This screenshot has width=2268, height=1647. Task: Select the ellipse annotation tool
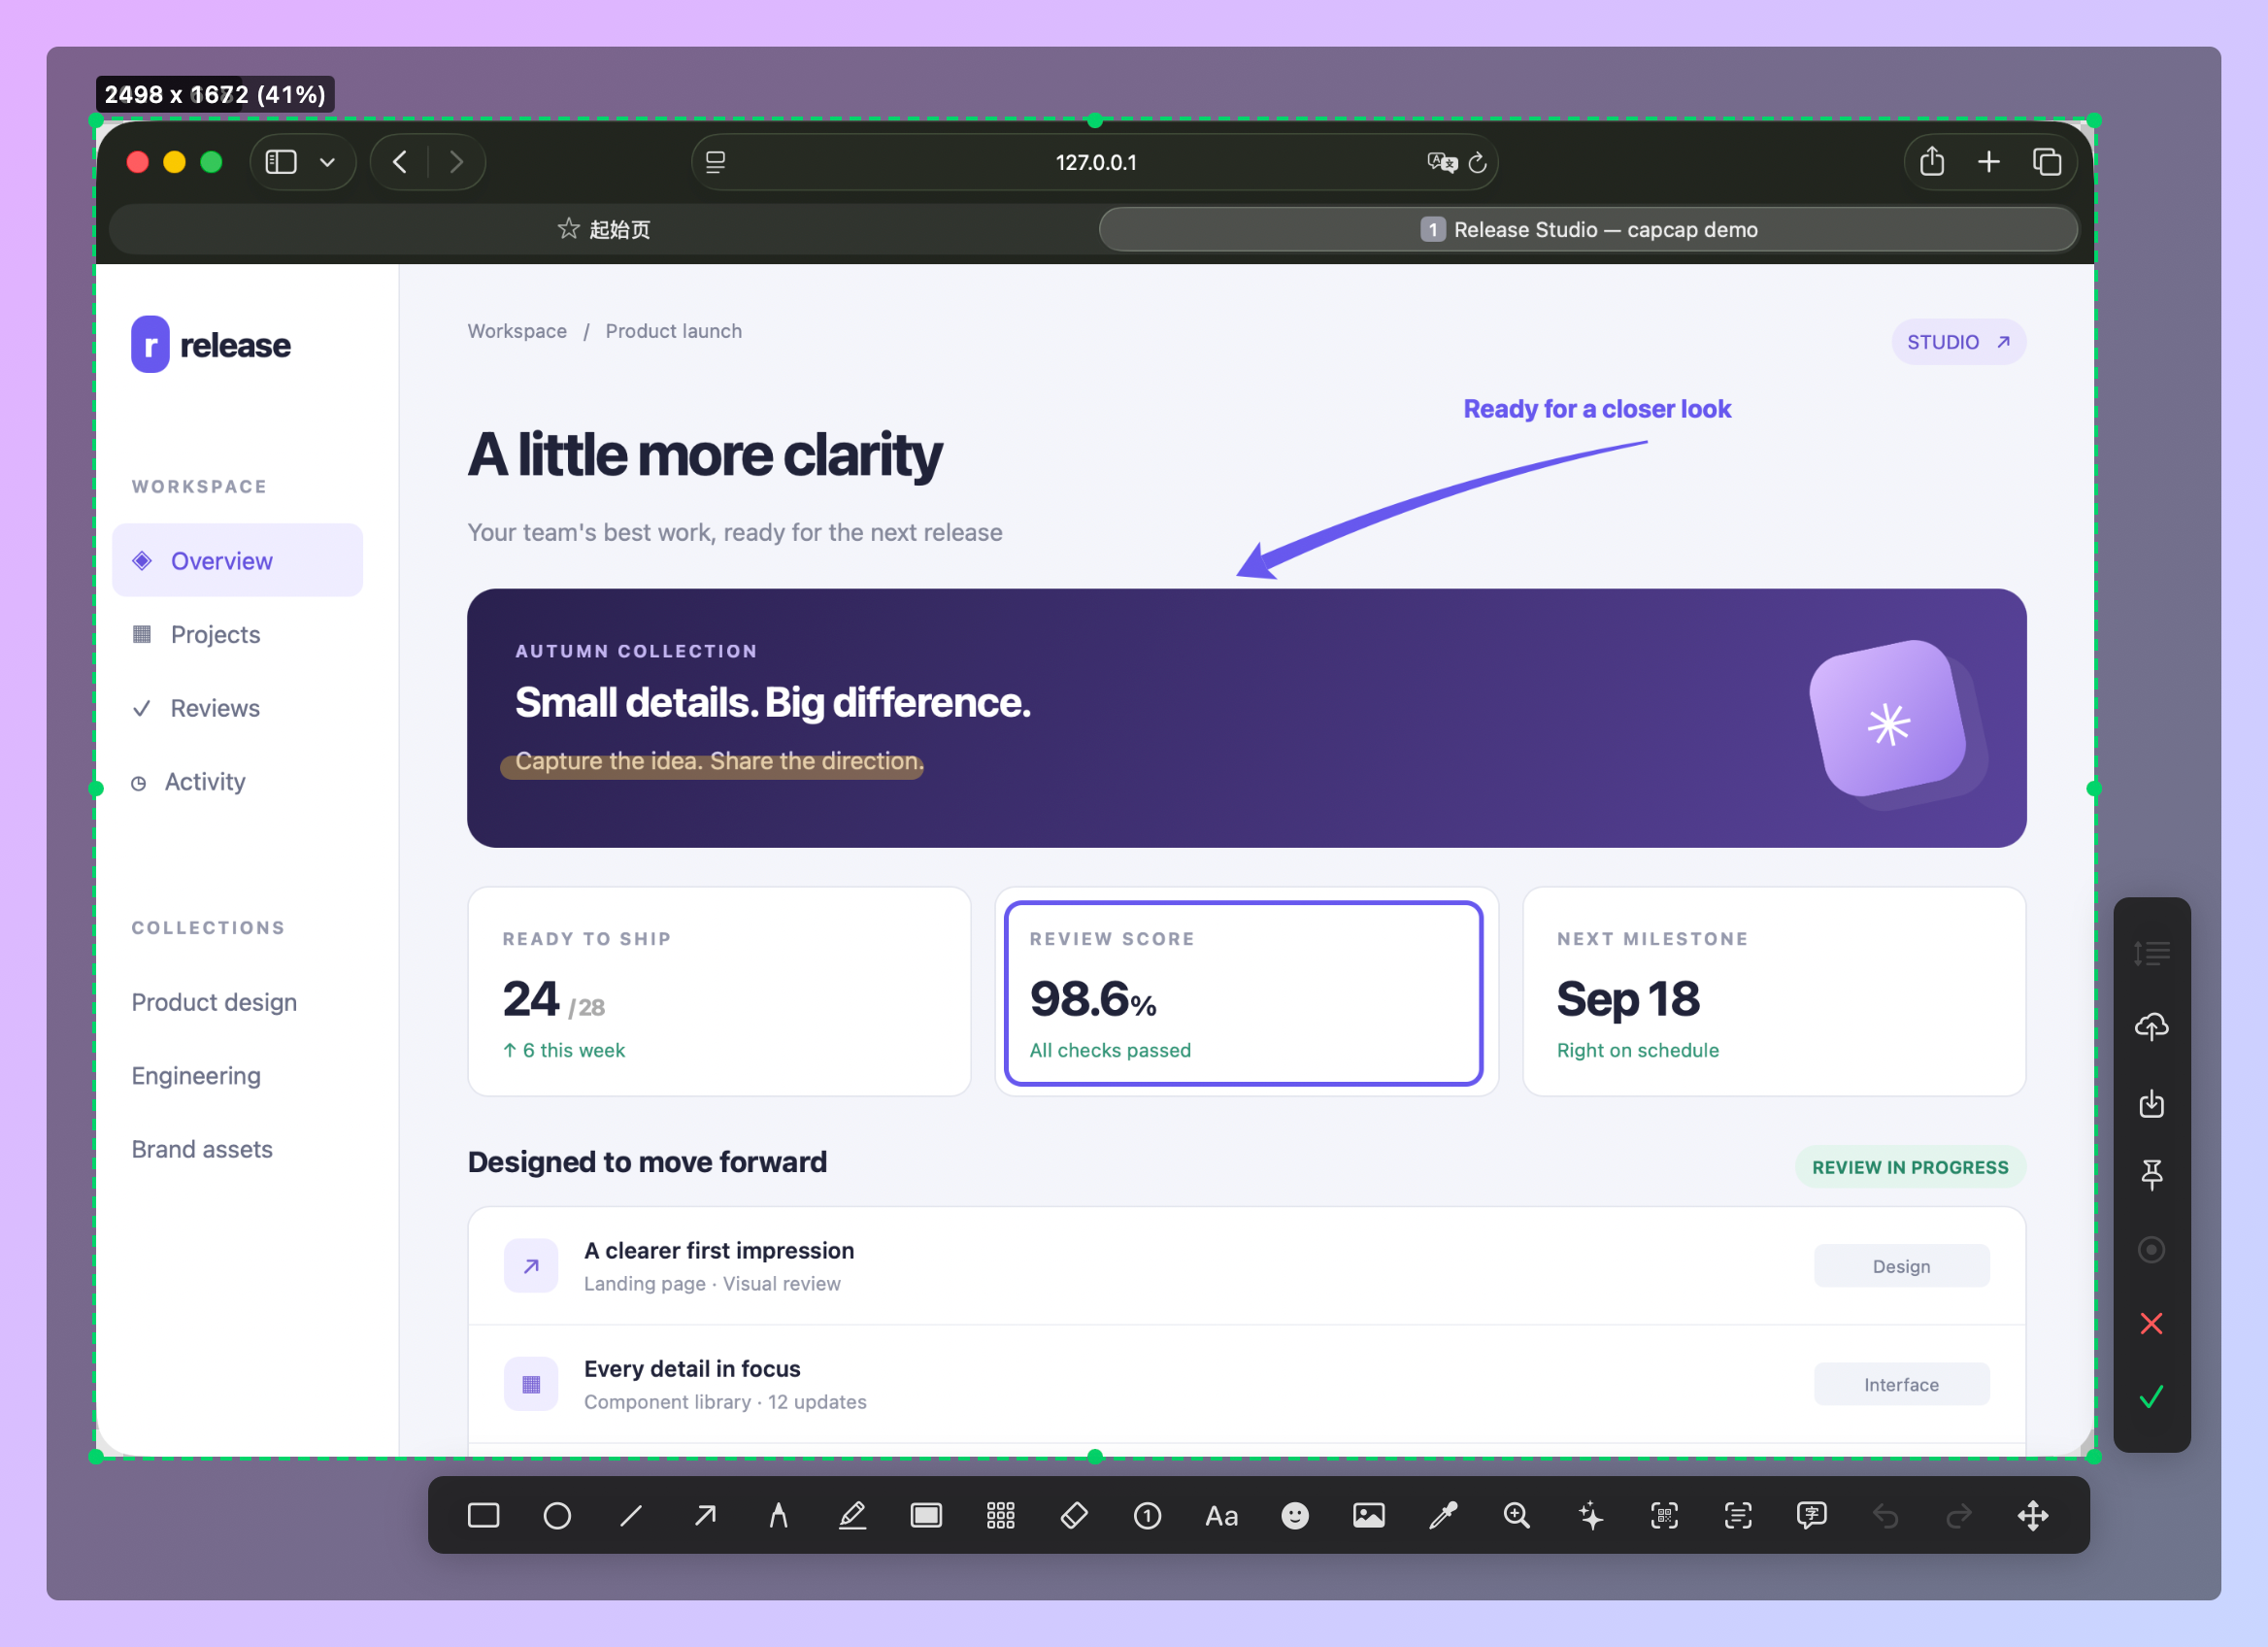(x=557, y=1515)
